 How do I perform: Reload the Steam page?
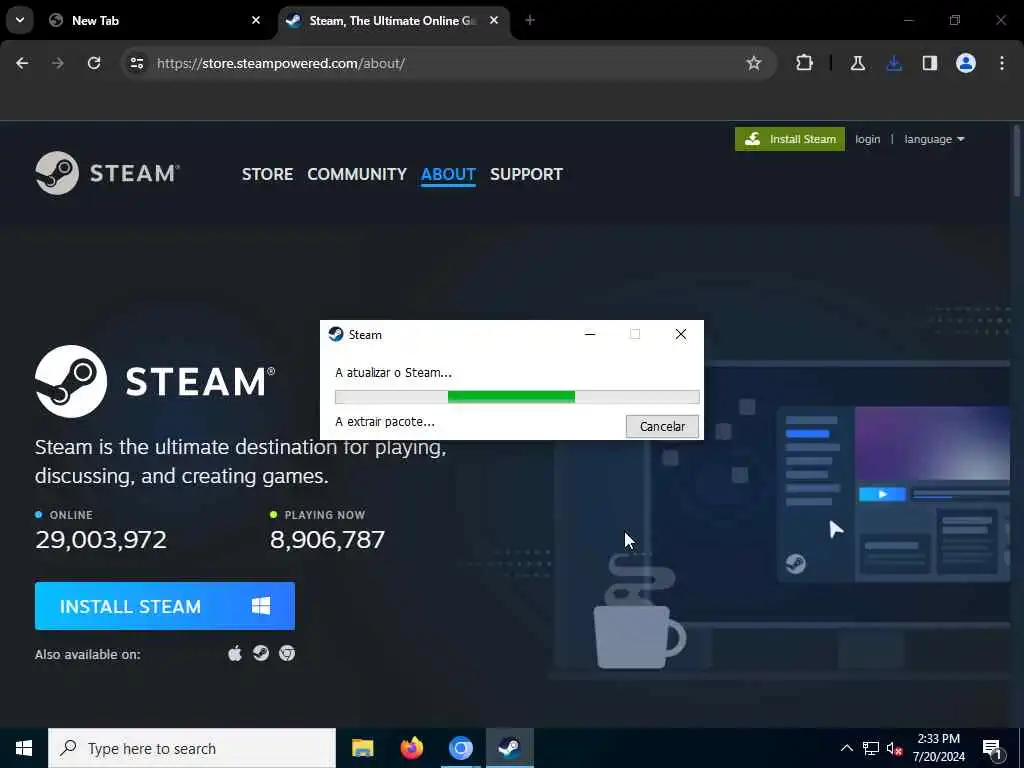point(94,63)
